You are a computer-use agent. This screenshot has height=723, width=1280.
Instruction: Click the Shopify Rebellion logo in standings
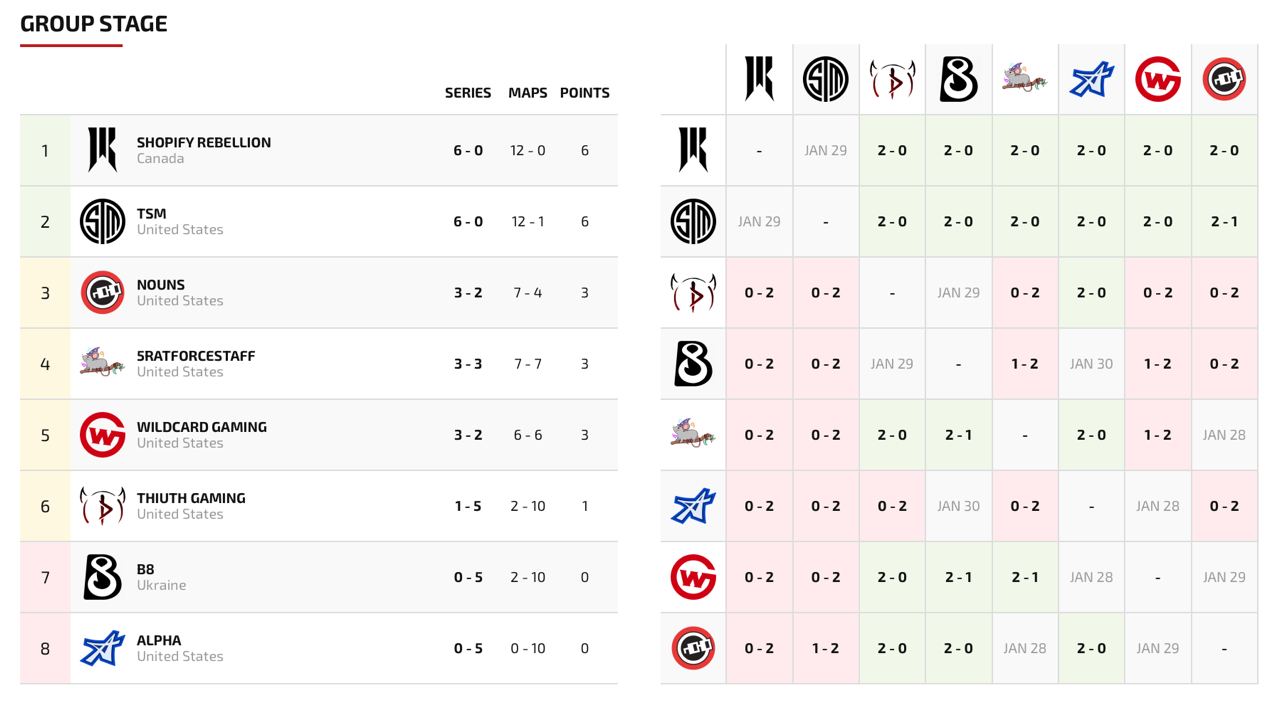click(102, 150)
